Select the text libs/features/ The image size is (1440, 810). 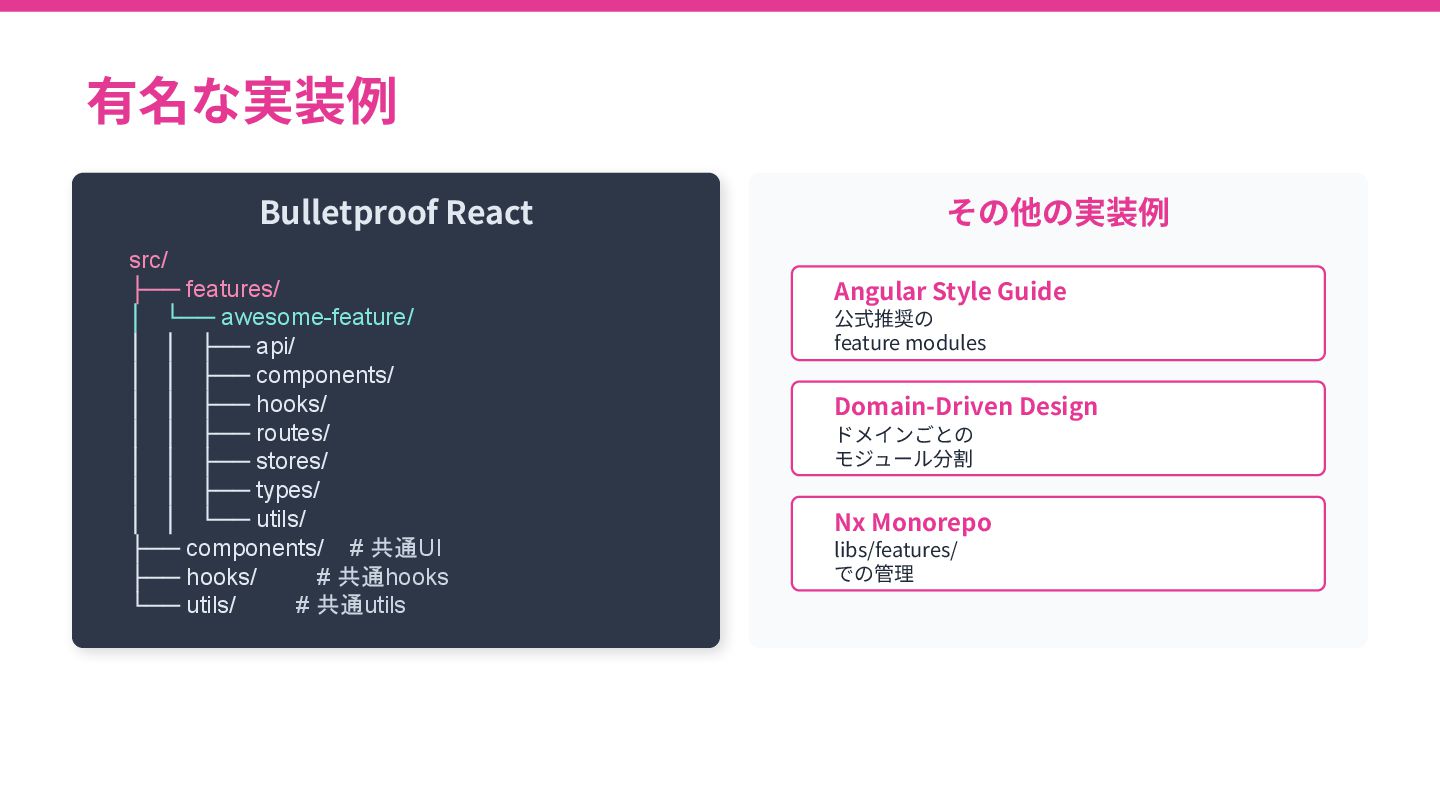896,550
